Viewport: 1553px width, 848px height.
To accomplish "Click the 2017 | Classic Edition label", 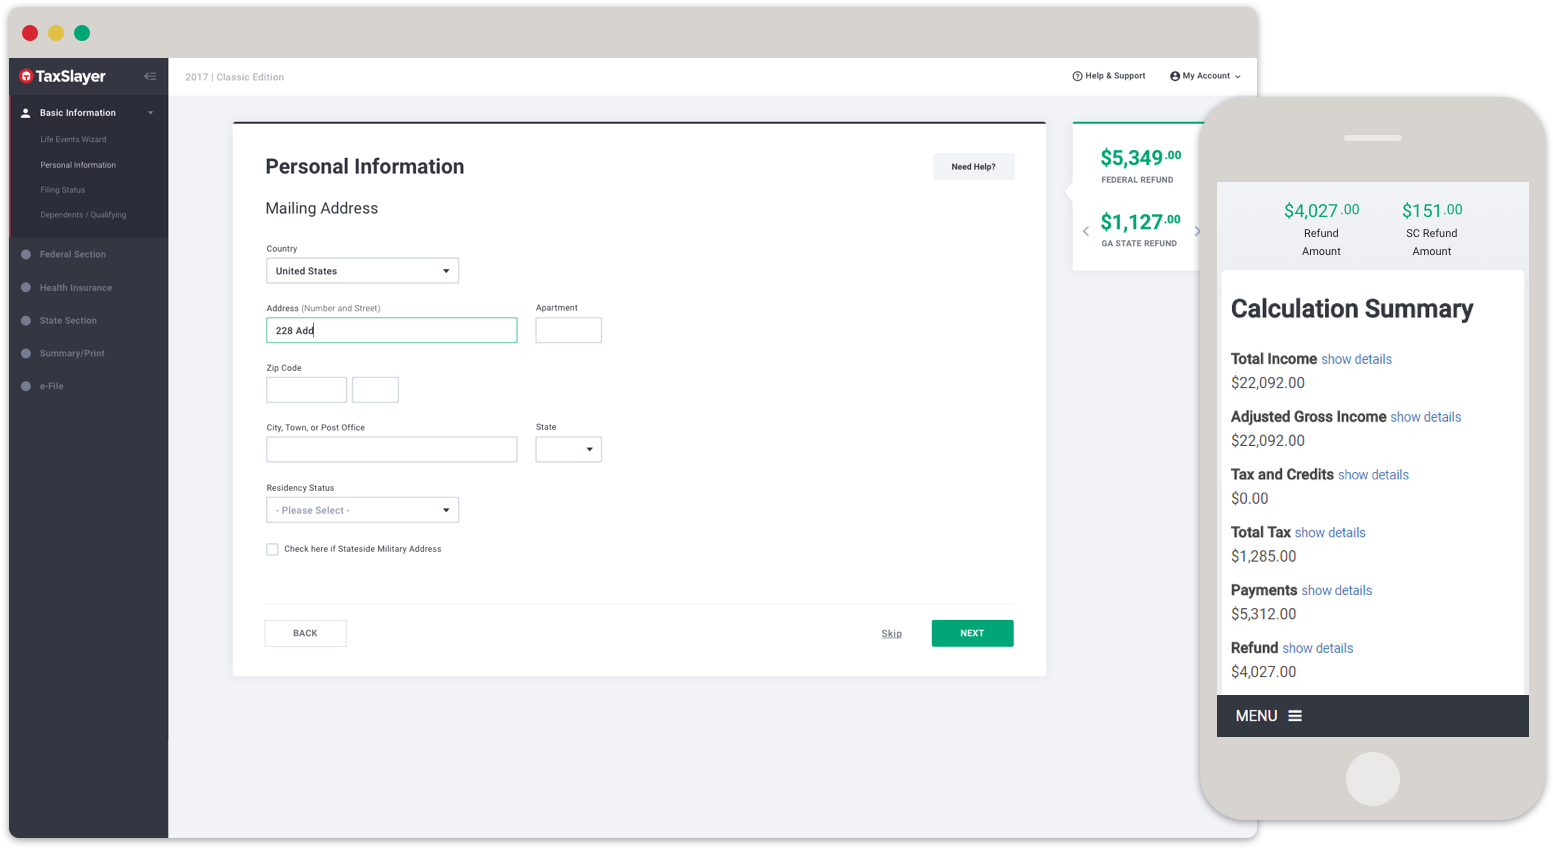I will point(234,77).
